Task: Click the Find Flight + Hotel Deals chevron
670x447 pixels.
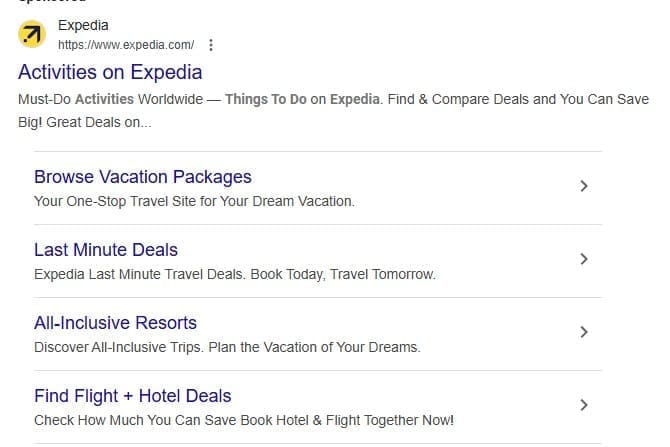Action: (584, 405)
